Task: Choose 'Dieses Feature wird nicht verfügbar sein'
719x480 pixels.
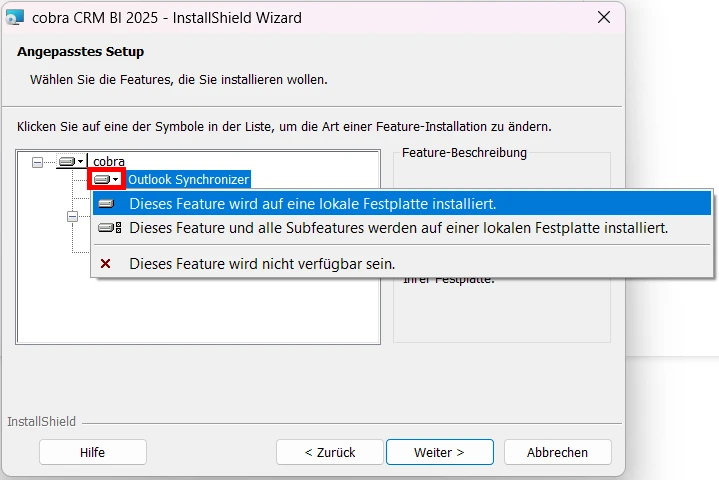Action: [402, 264]
